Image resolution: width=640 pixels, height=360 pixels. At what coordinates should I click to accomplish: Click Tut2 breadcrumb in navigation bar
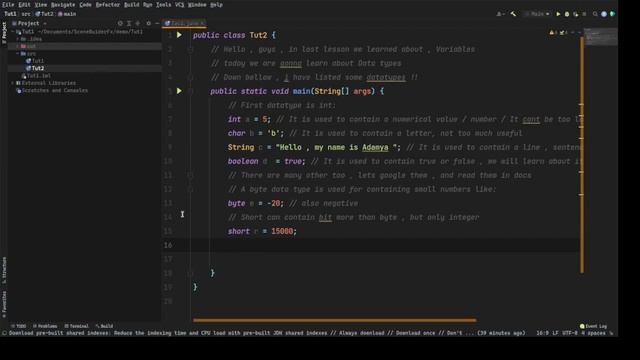point(44,14)
